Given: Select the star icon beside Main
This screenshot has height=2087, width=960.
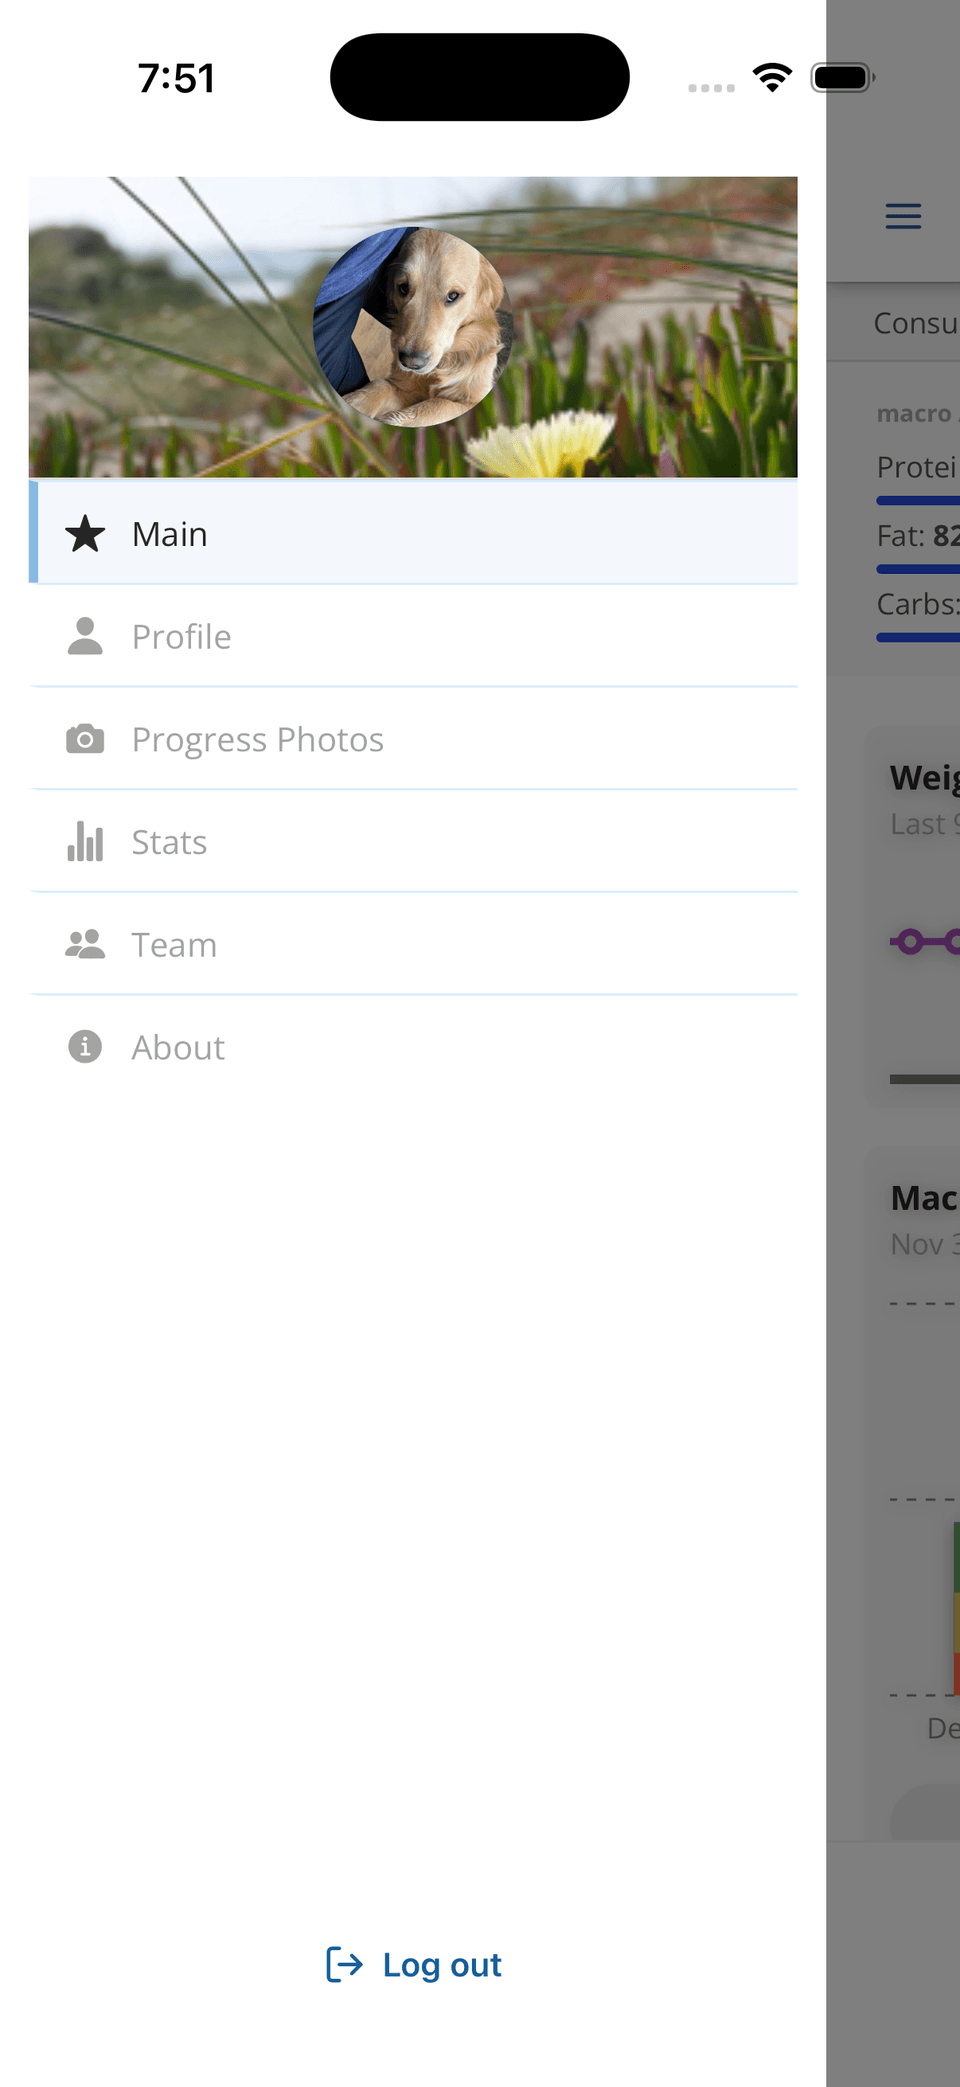Looking at the screenshot, I should (x=85, y=534).
